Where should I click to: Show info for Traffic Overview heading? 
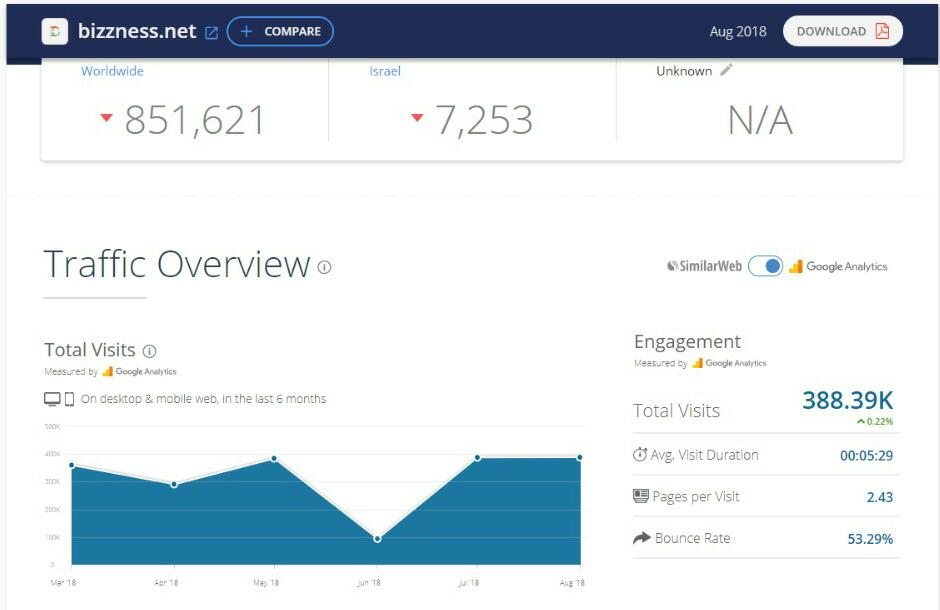point(324,267)
